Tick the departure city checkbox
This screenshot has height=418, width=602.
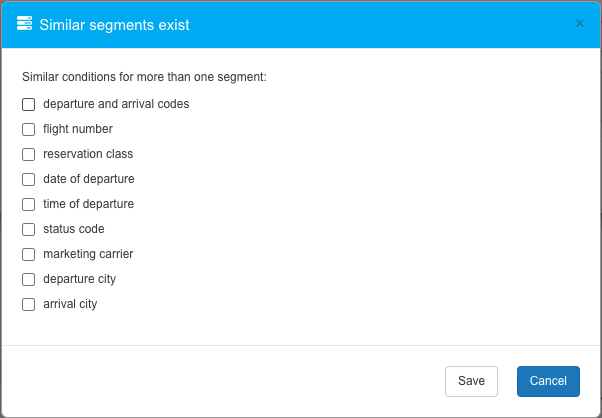coord(29,279)
